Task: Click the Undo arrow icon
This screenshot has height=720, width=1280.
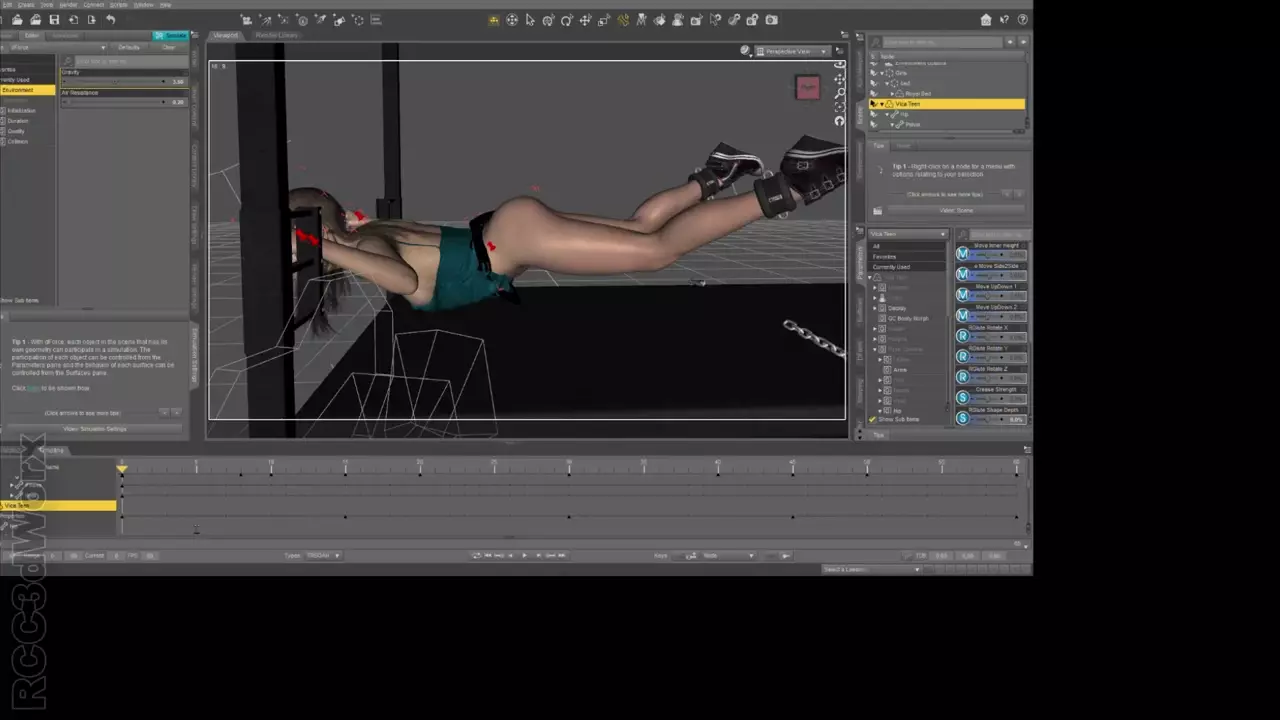Action: click(110, 20)
